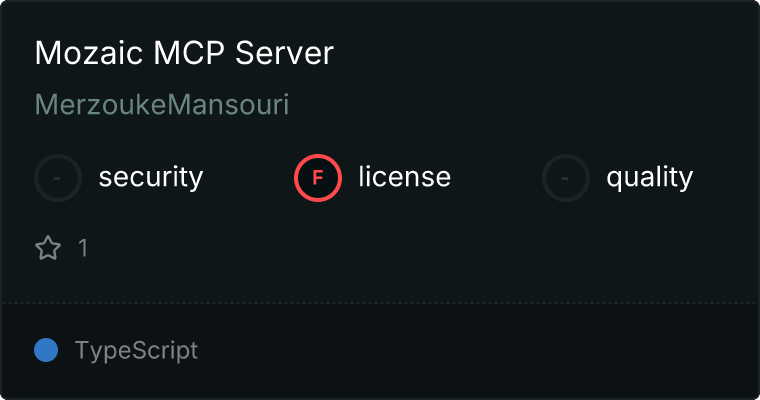The height and width of the screenshot is (400, 760).
Task: Click the dash inside the security circle
Action: (57, 178)
